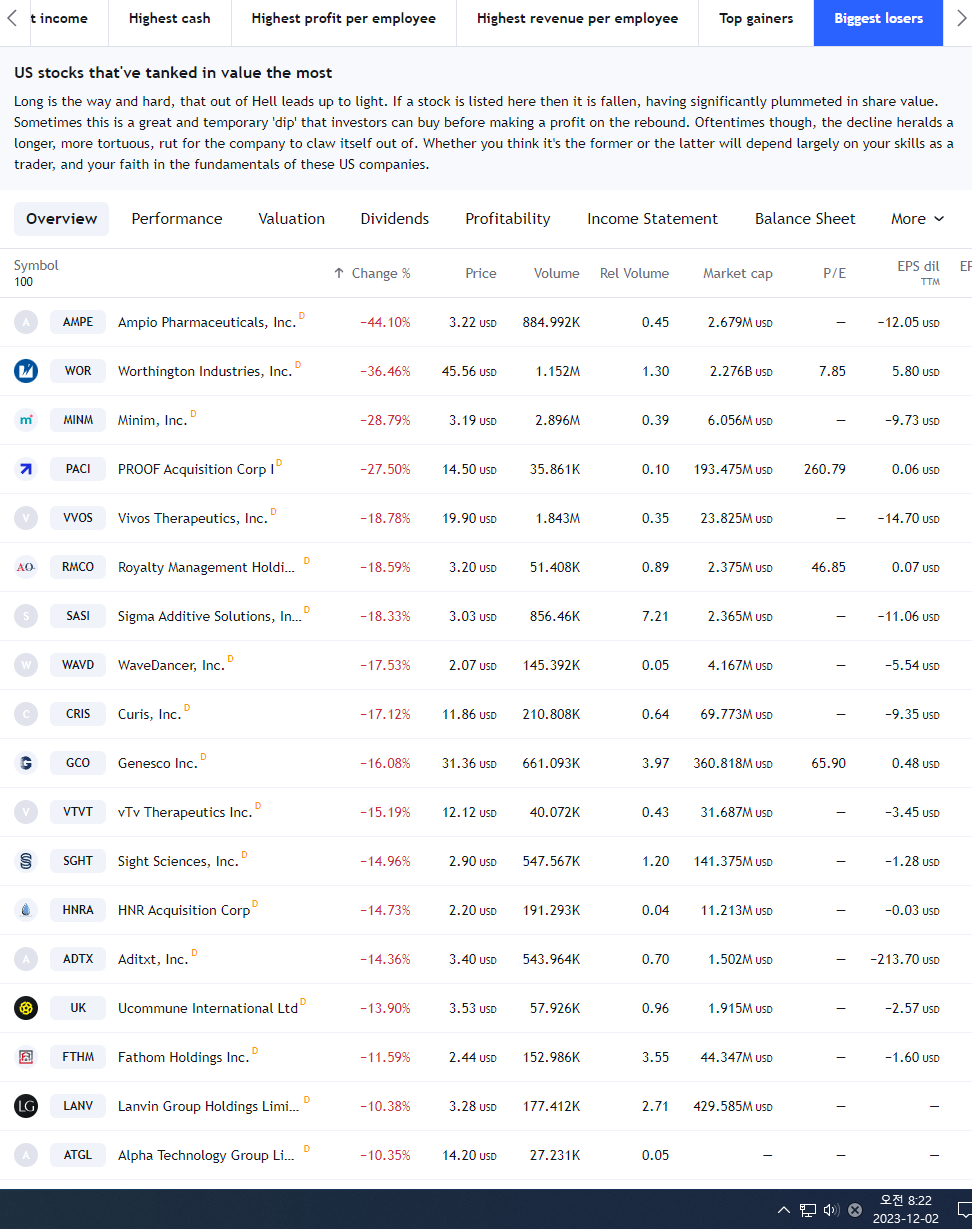Open Vivos Therapeutics, Inc. link
The width and height of the screenshot is (972, 1229).
[193, 518]
